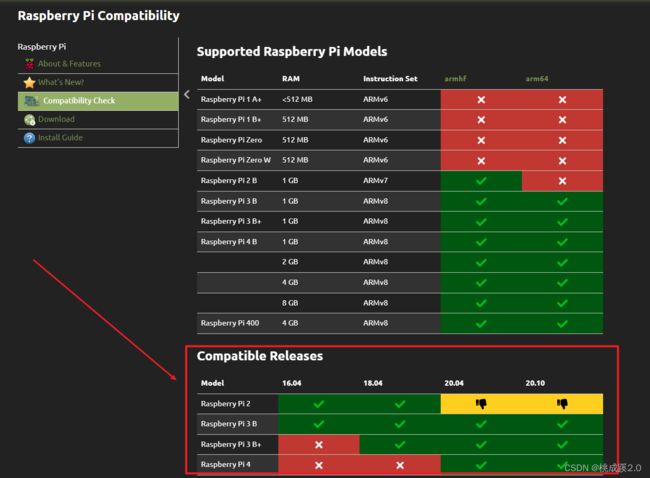Click the armhf checkmark for Raspberry Pi 2 B
This screenshot has height=478, width=650.
481,181
